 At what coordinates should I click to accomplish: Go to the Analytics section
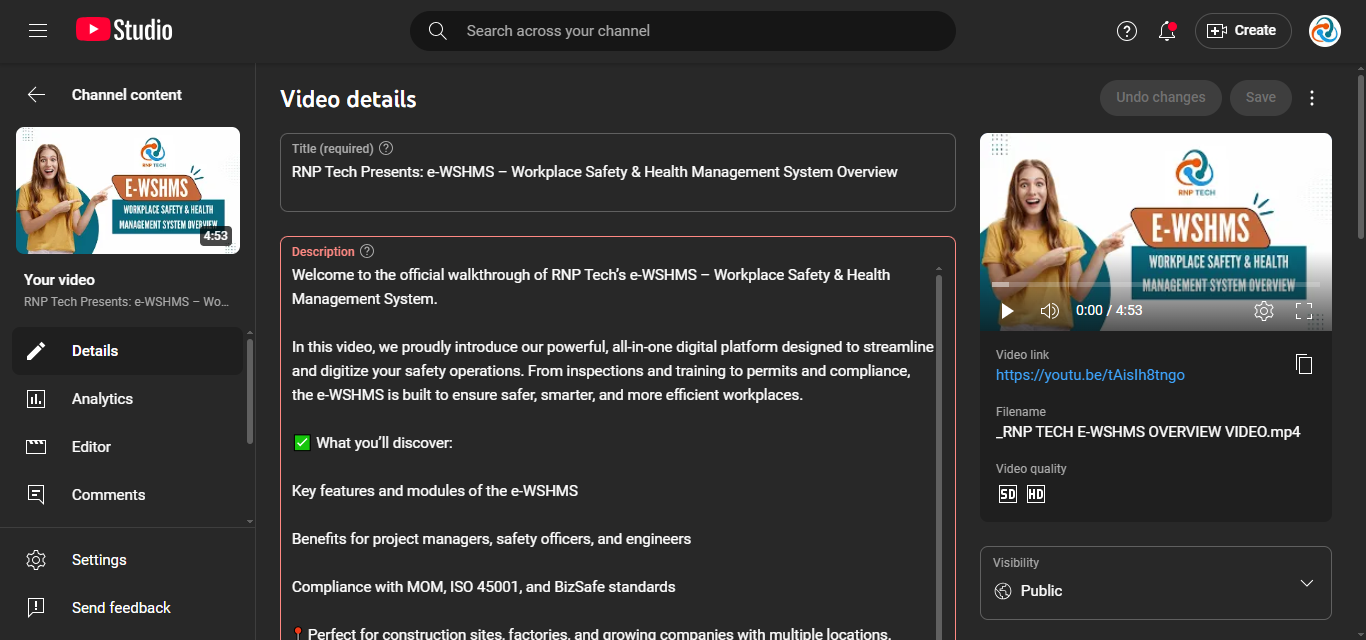[102, 399]
